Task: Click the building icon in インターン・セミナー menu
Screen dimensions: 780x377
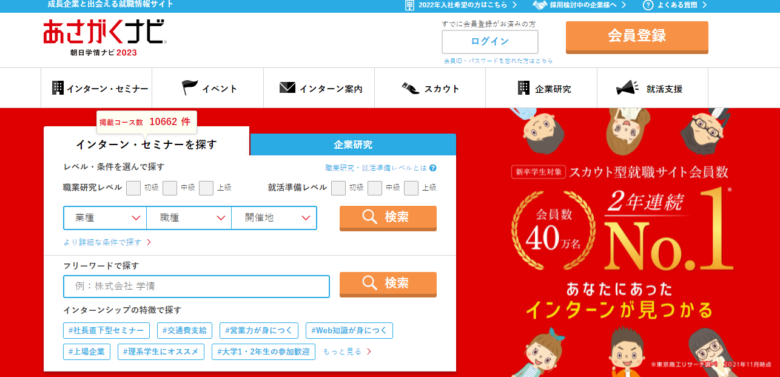Action: coord(58,88)
